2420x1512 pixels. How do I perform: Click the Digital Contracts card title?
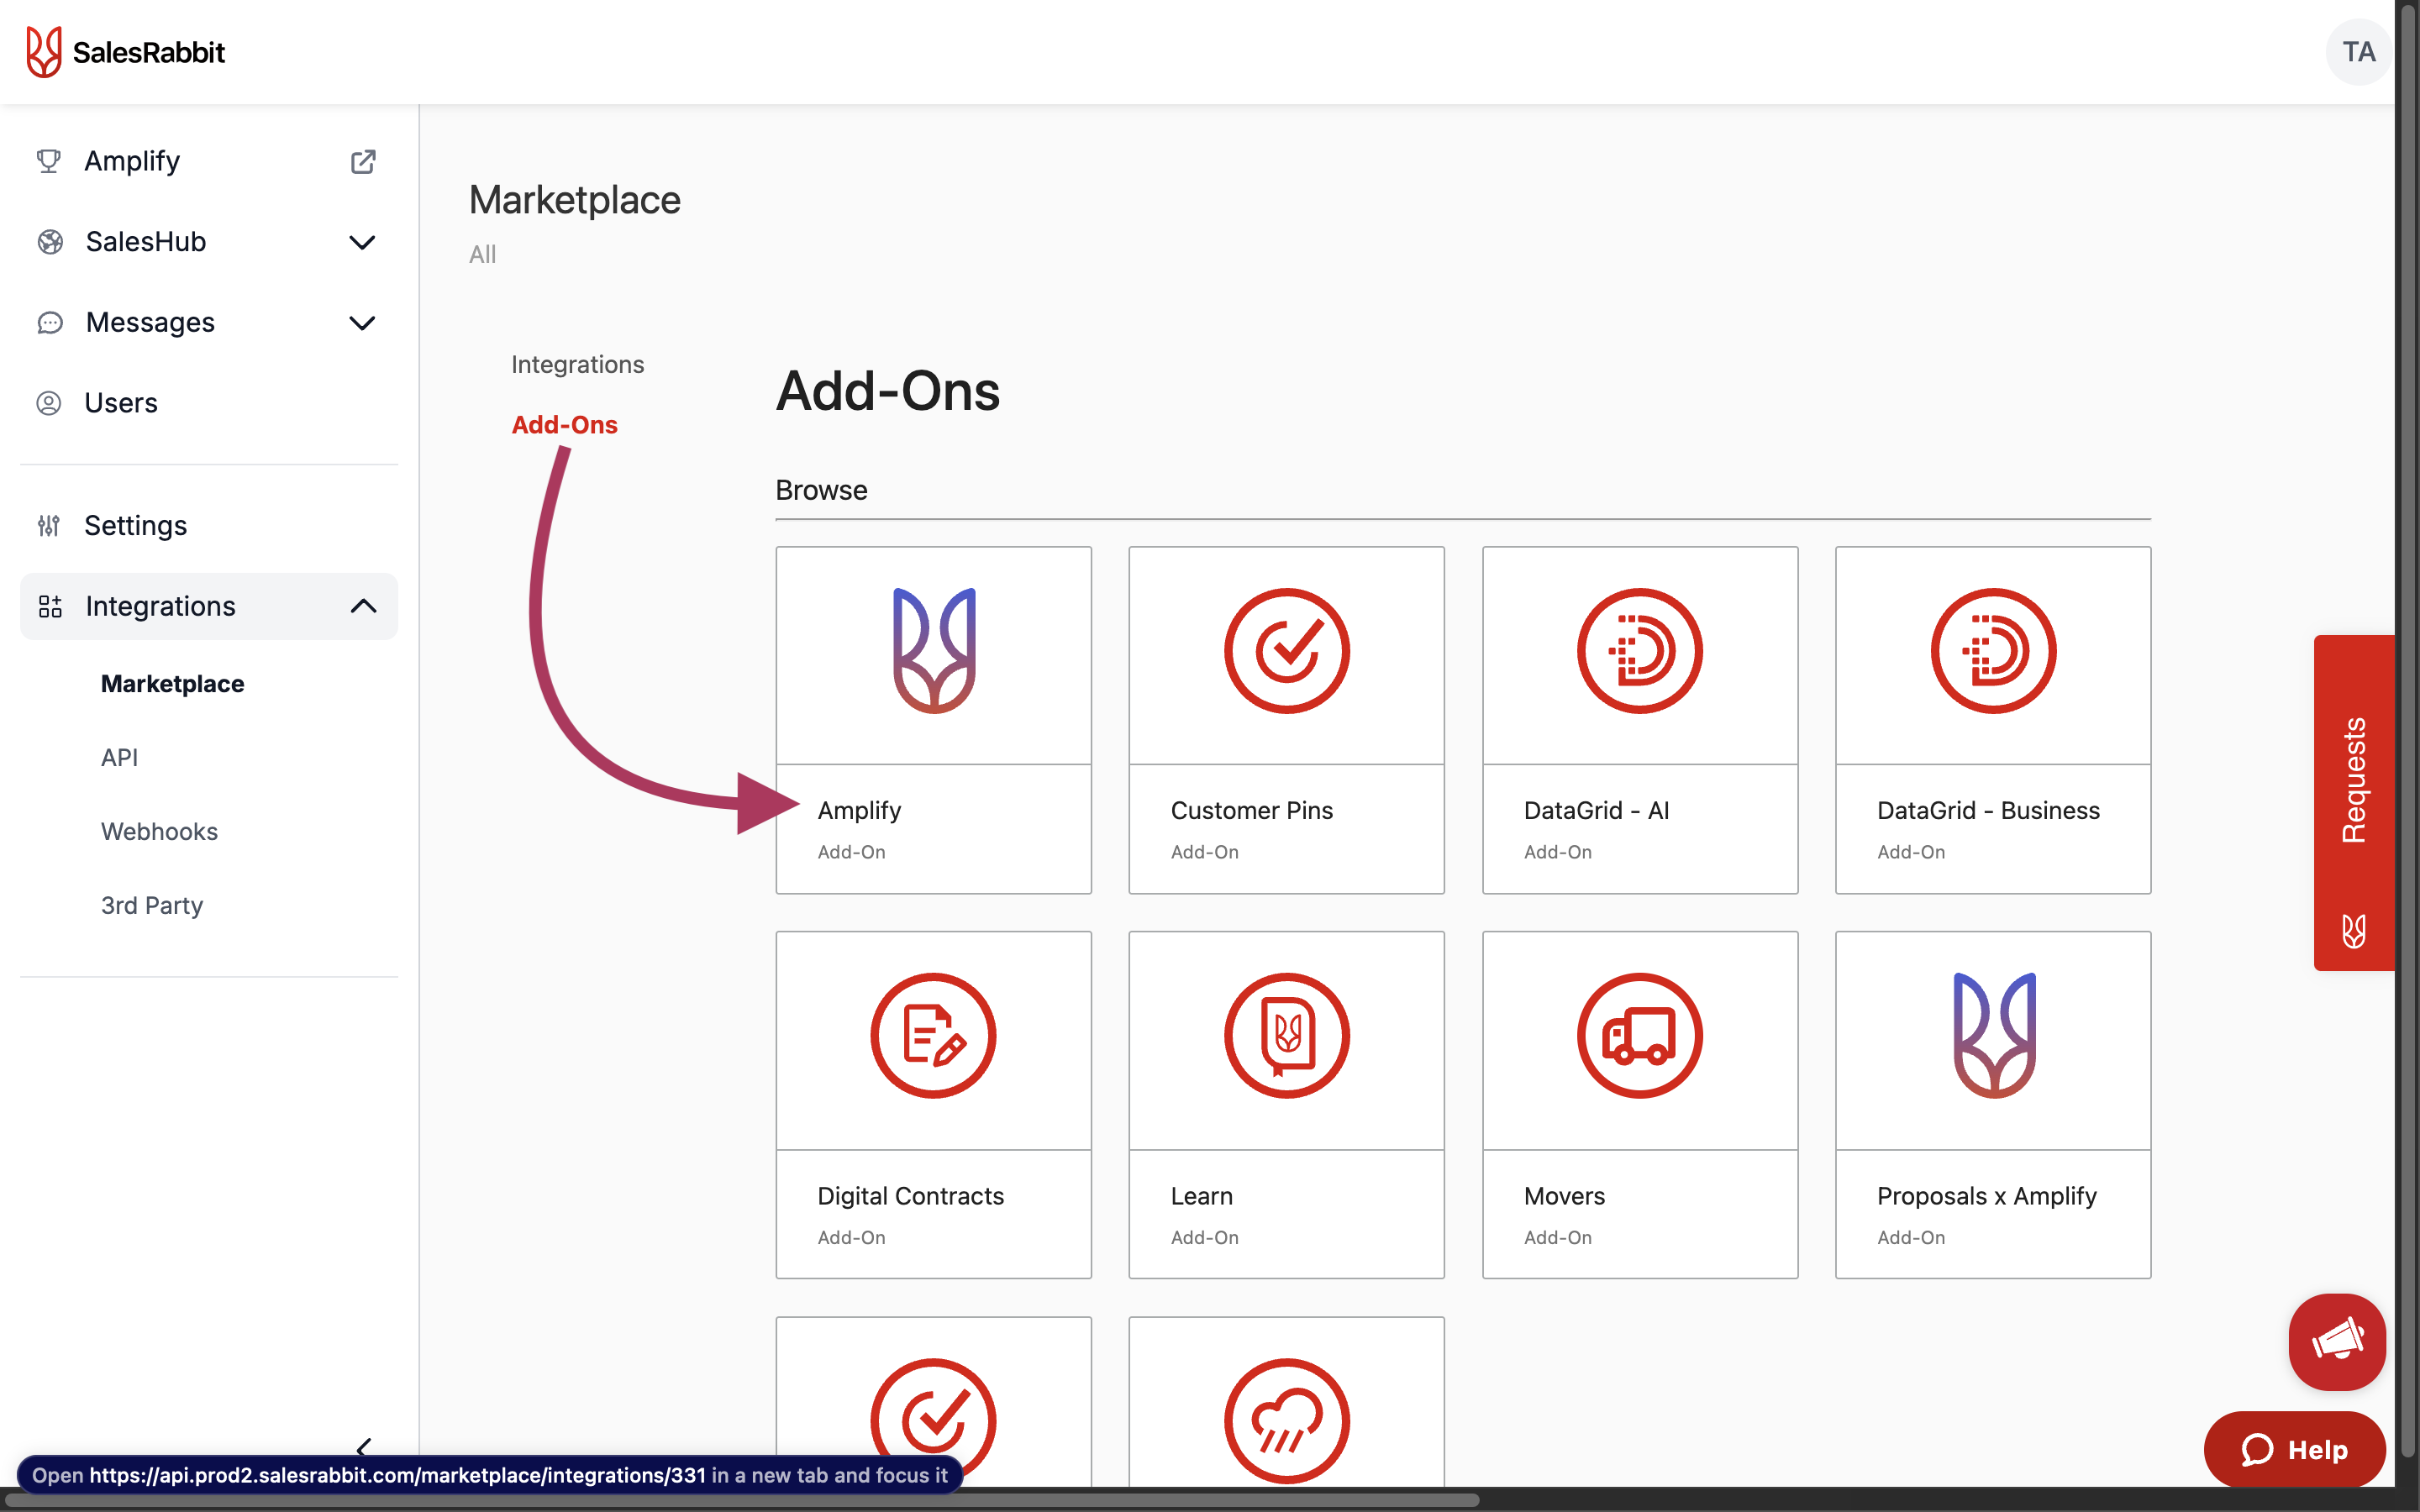[911, 1196]
